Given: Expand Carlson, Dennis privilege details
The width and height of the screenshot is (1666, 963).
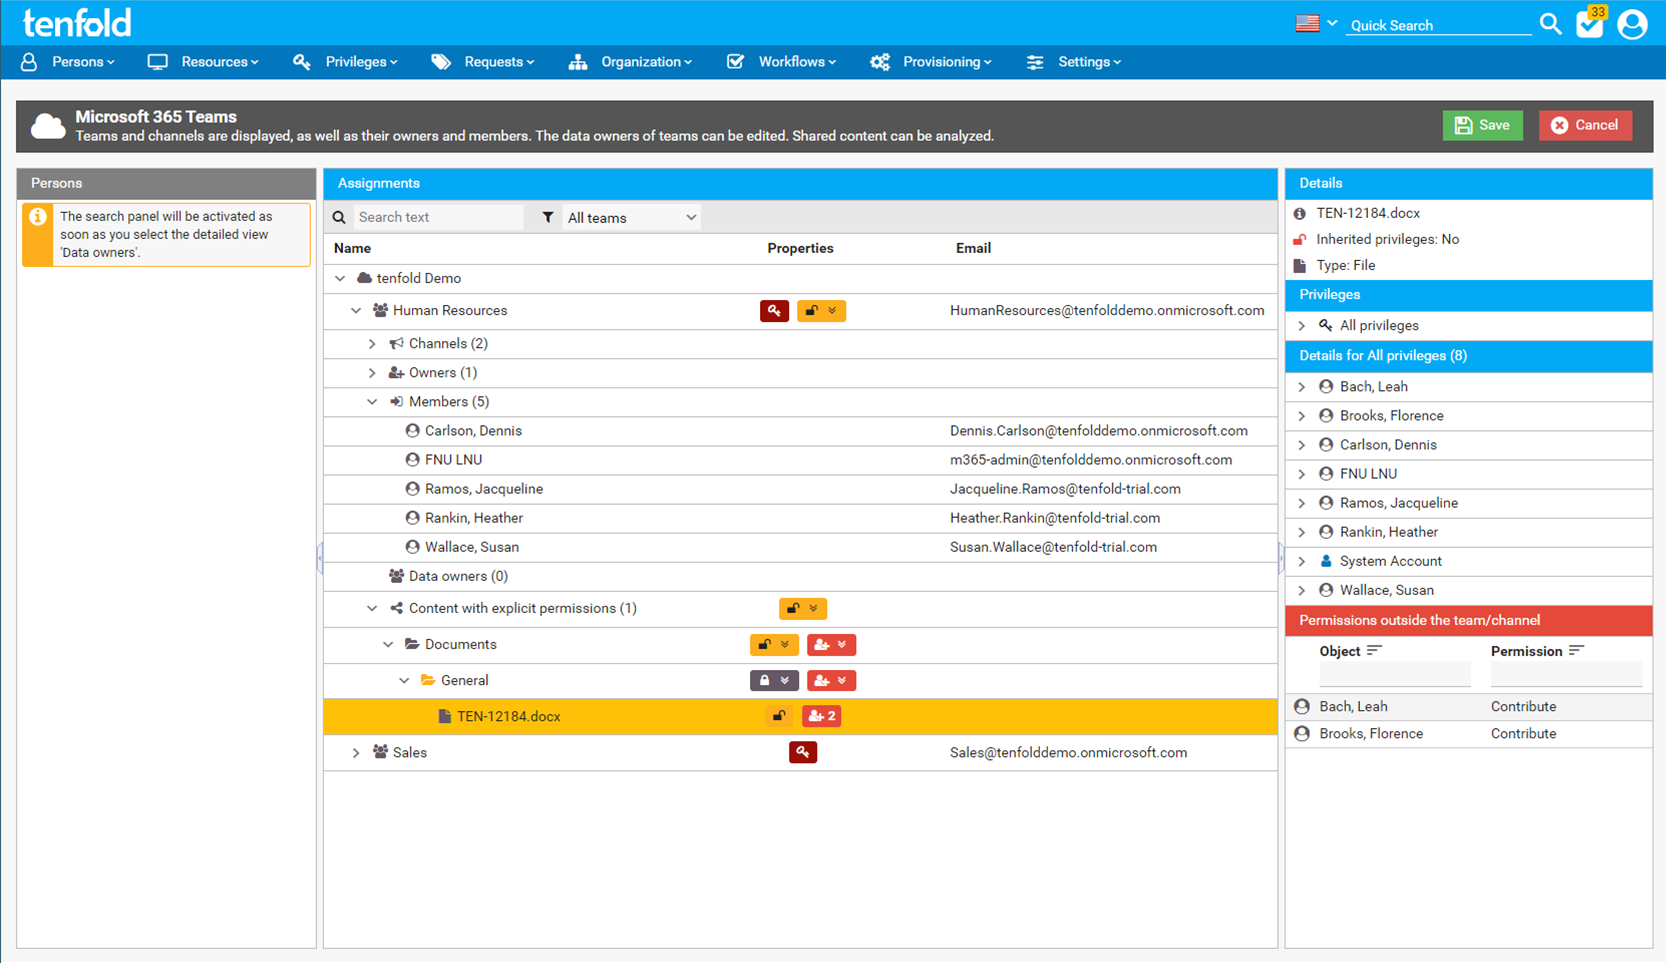Looking at the screenshot, I should click(1302, 445).
